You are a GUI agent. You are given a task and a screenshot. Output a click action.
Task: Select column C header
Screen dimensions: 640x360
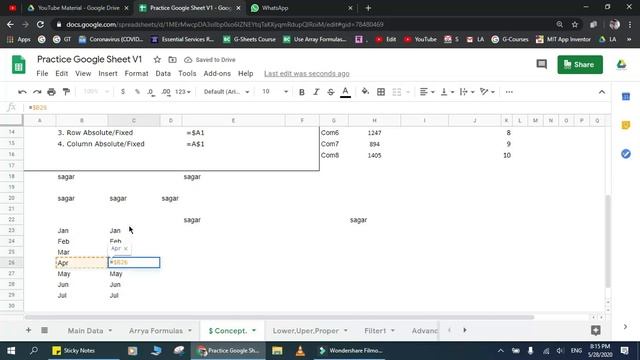point(134,120)
